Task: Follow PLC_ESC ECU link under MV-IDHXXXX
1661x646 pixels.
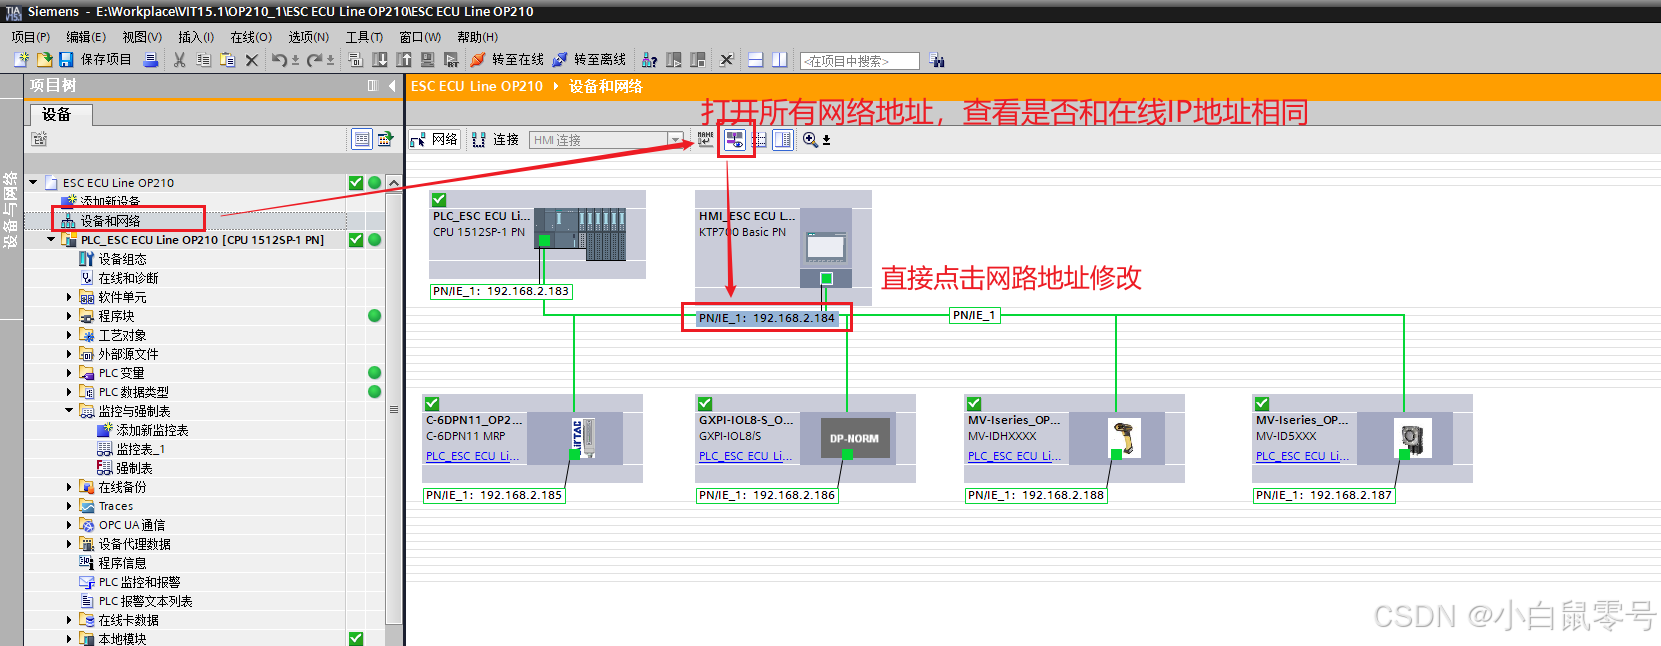Action: pos(1014,456)
